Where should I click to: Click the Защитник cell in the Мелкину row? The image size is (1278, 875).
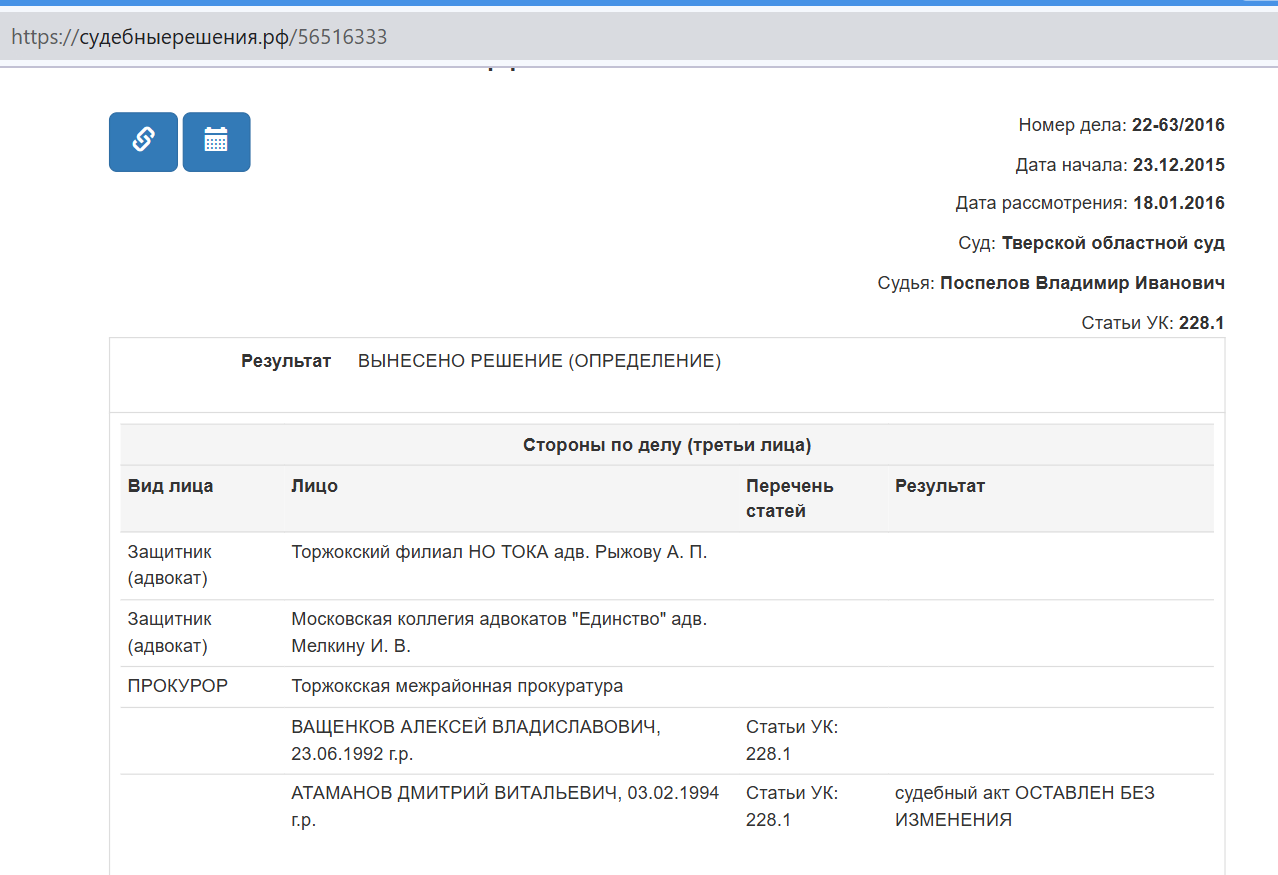pos(170,632)
